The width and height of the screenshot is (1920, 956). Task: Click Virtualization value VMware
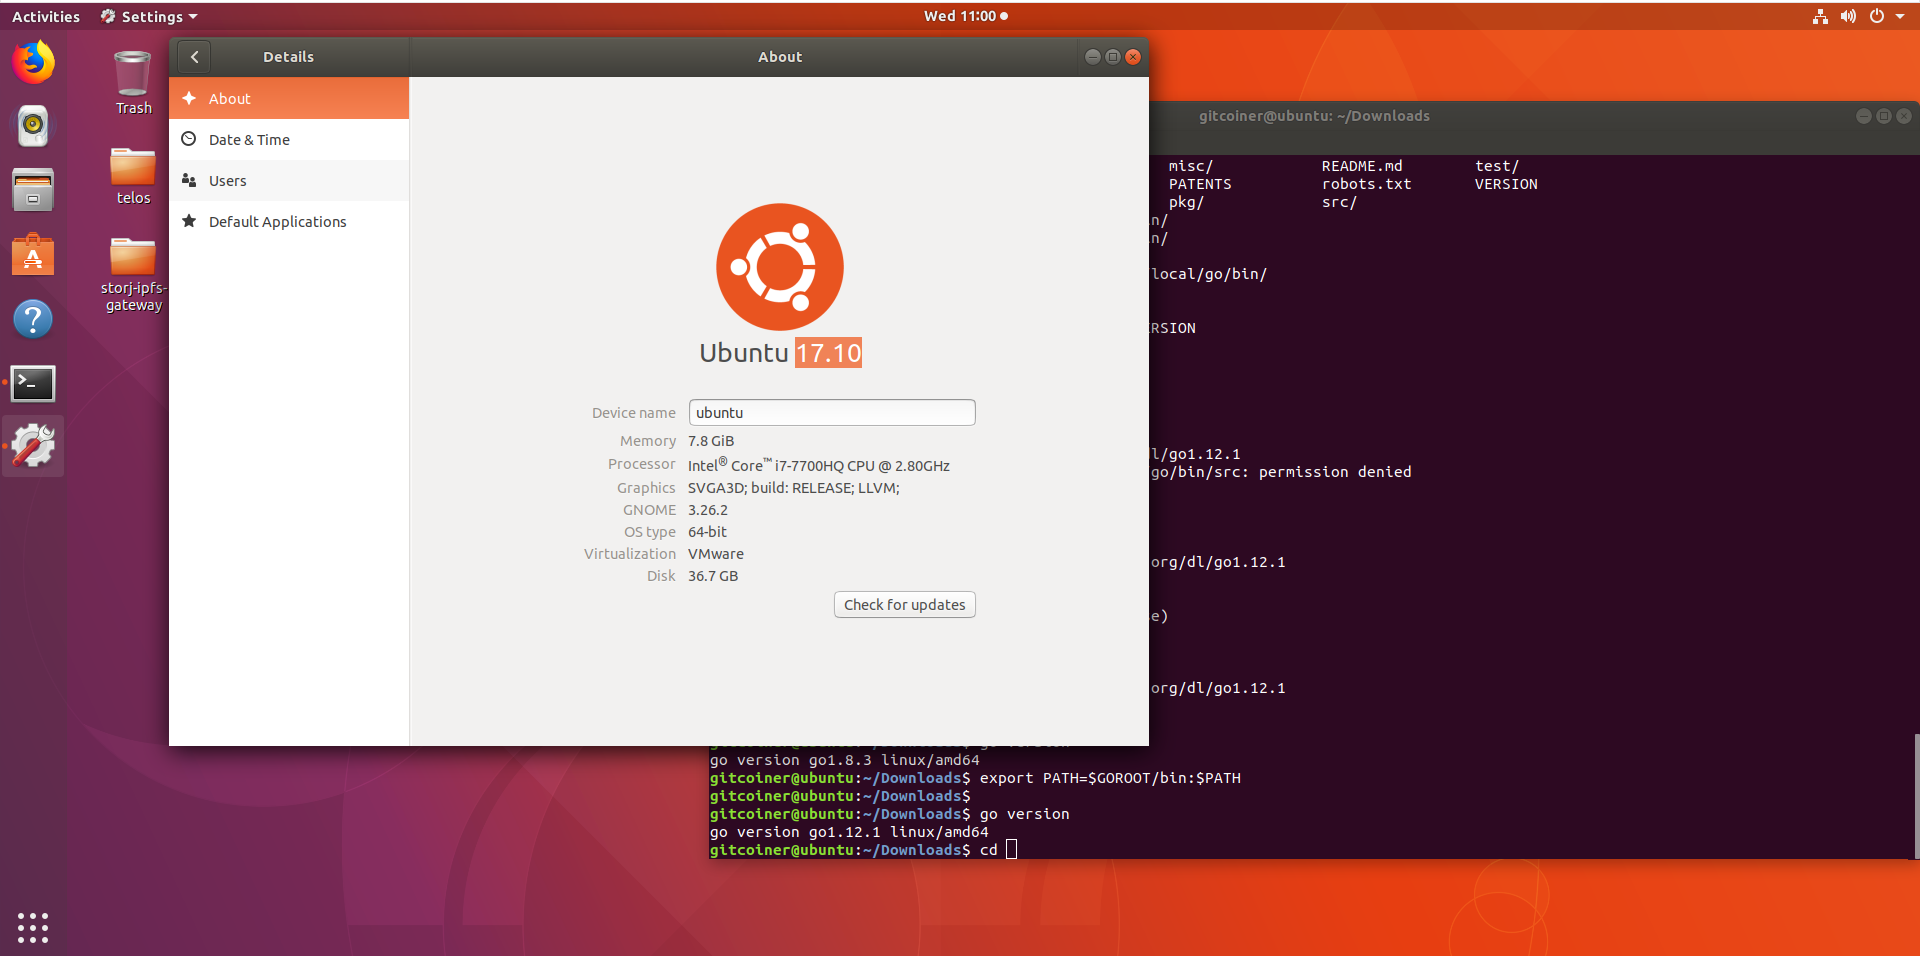click(x=716, y=554)
